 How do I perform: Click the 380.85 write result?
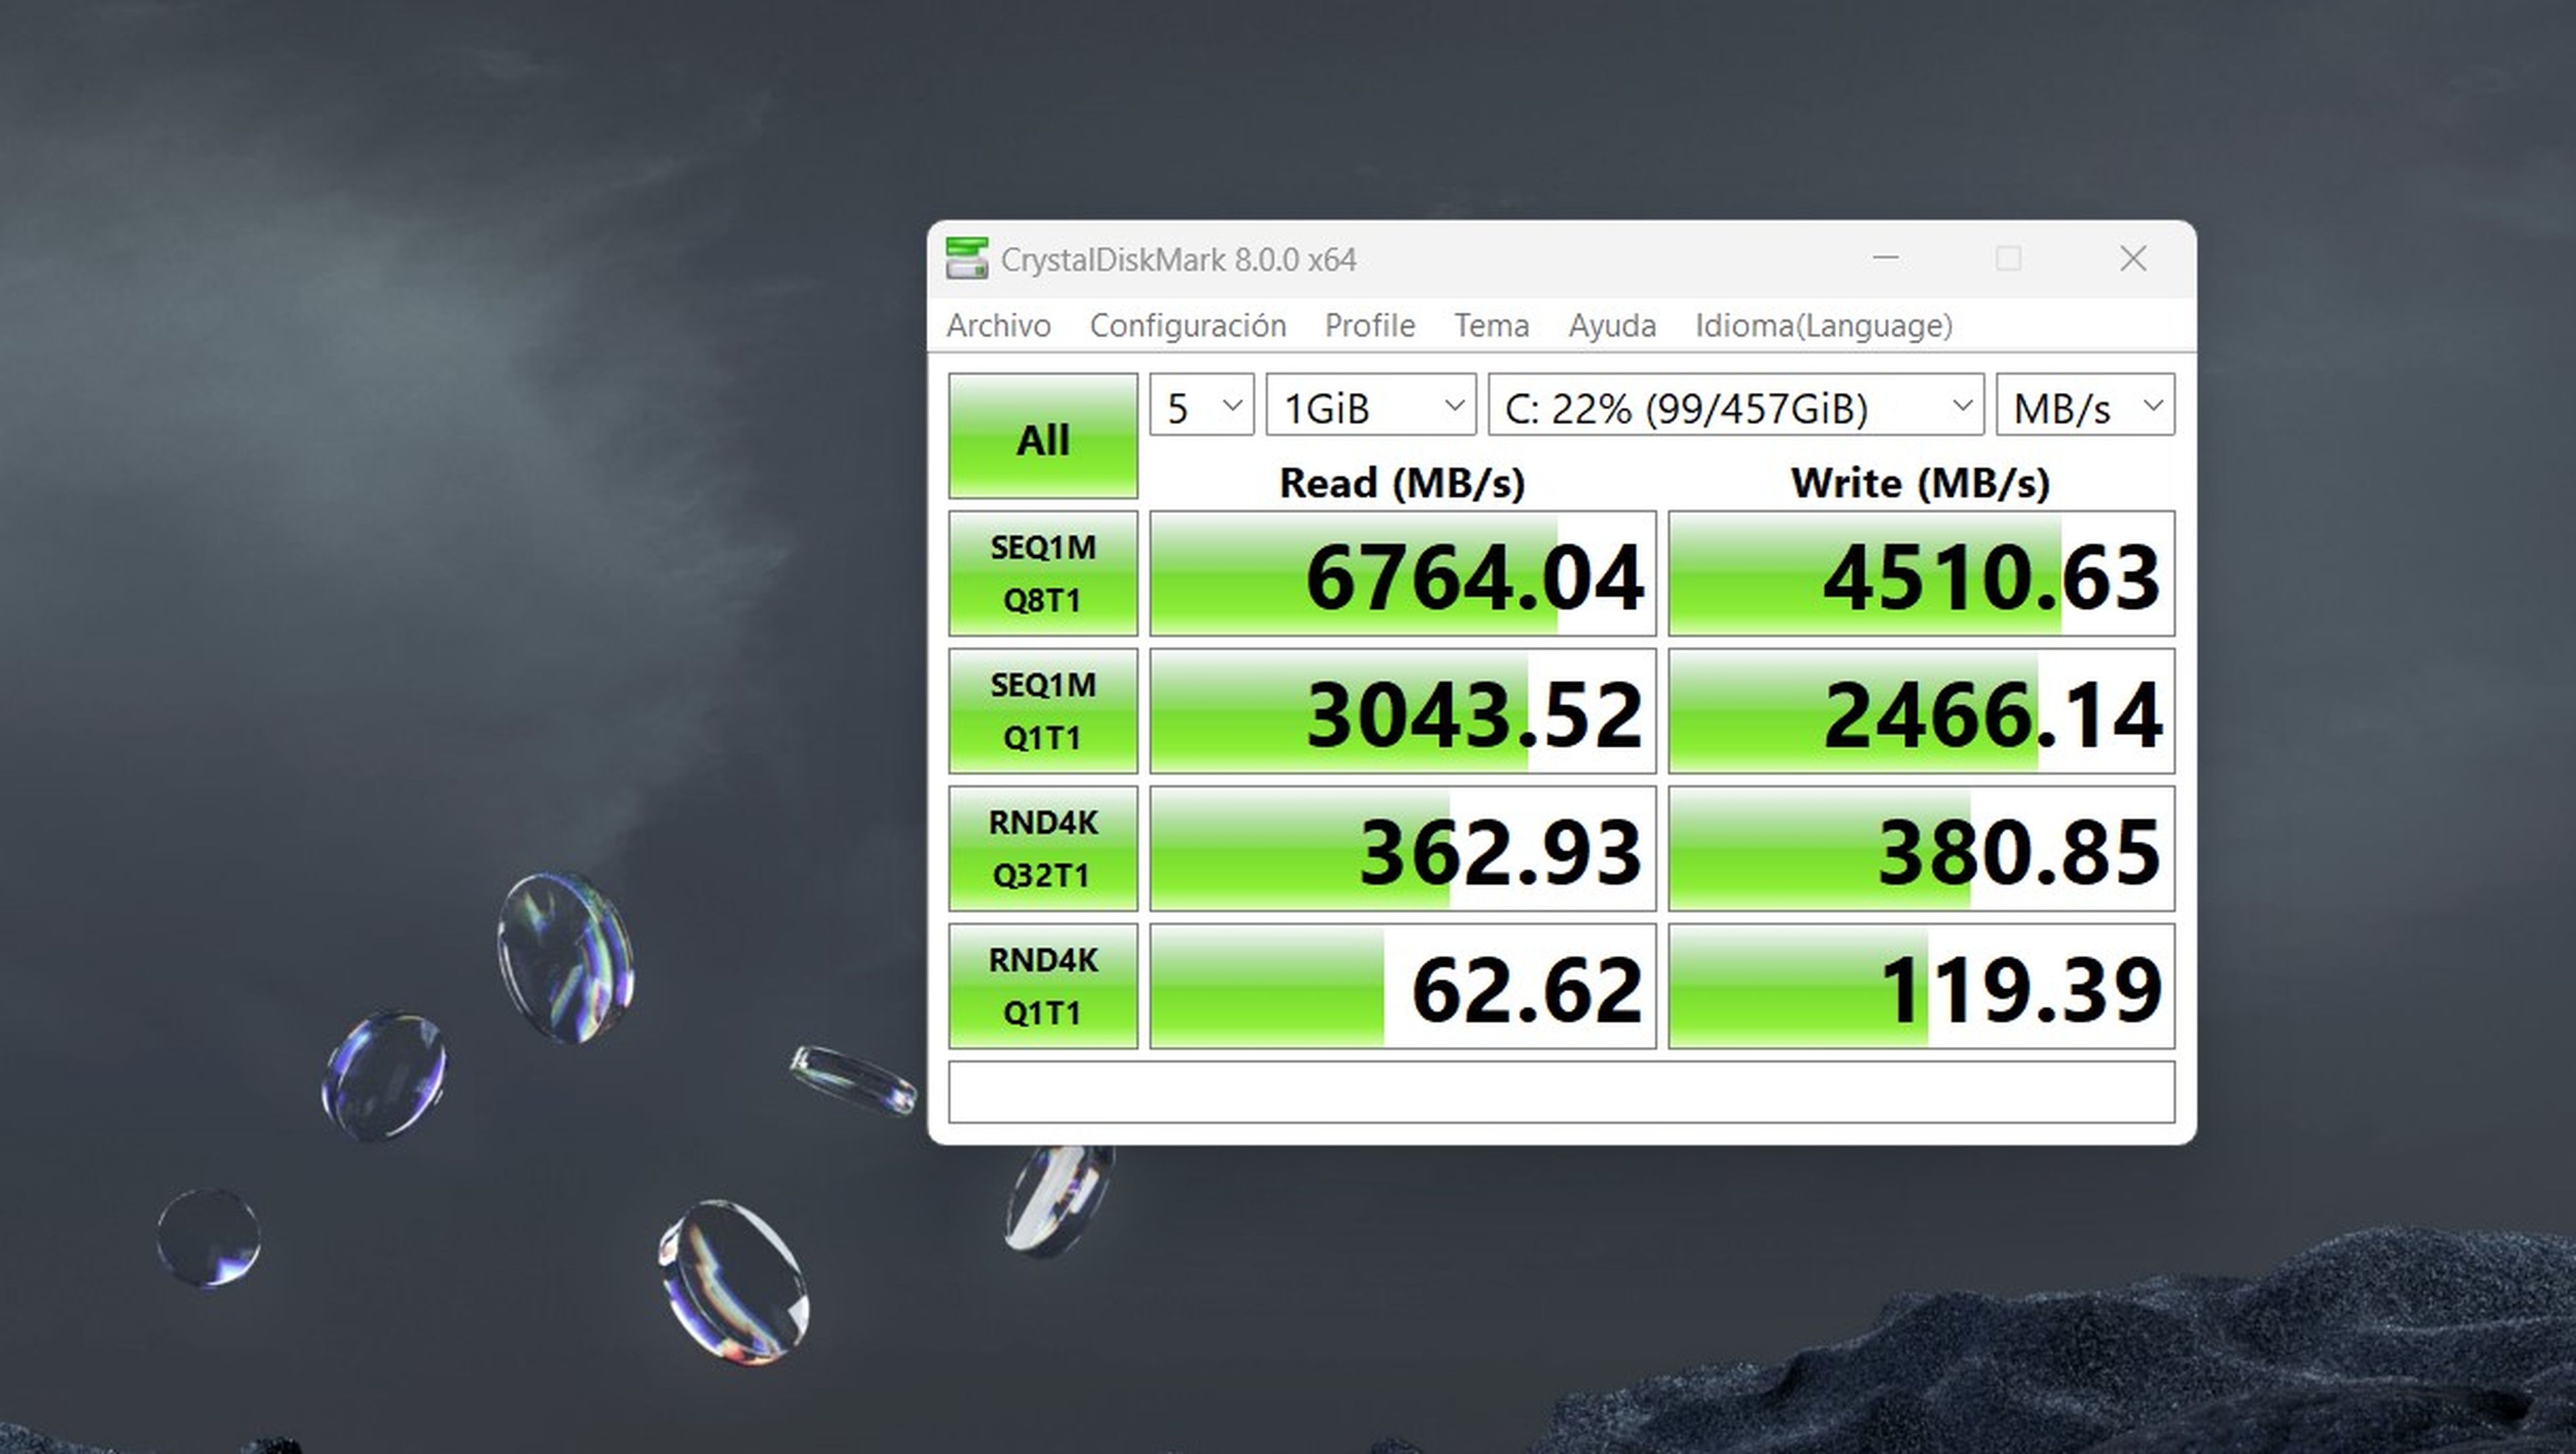point(1921,848)
